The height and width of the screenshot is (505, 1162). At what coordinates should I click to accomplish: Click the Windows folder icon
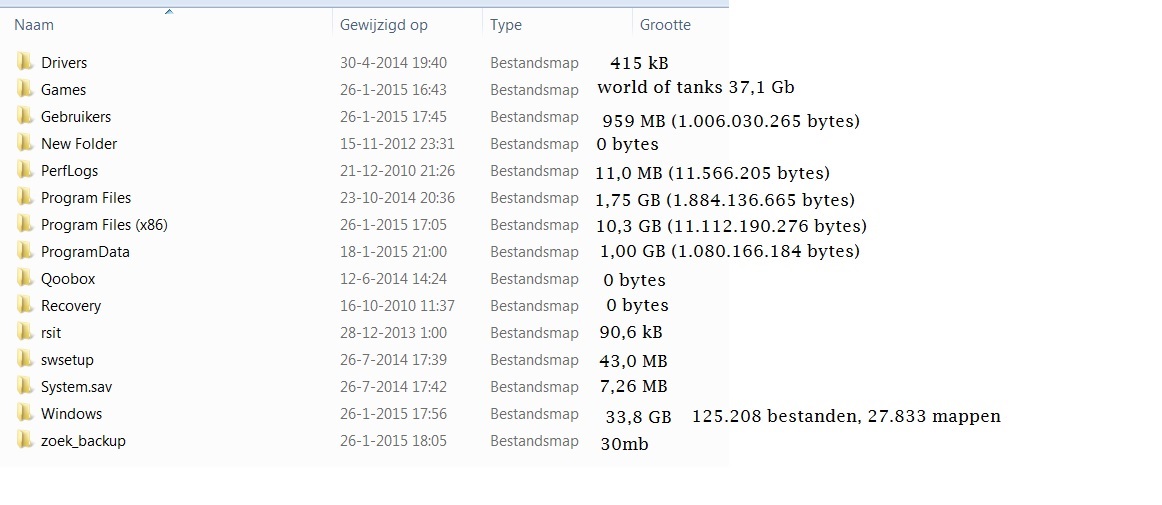[x=24, y=413]
